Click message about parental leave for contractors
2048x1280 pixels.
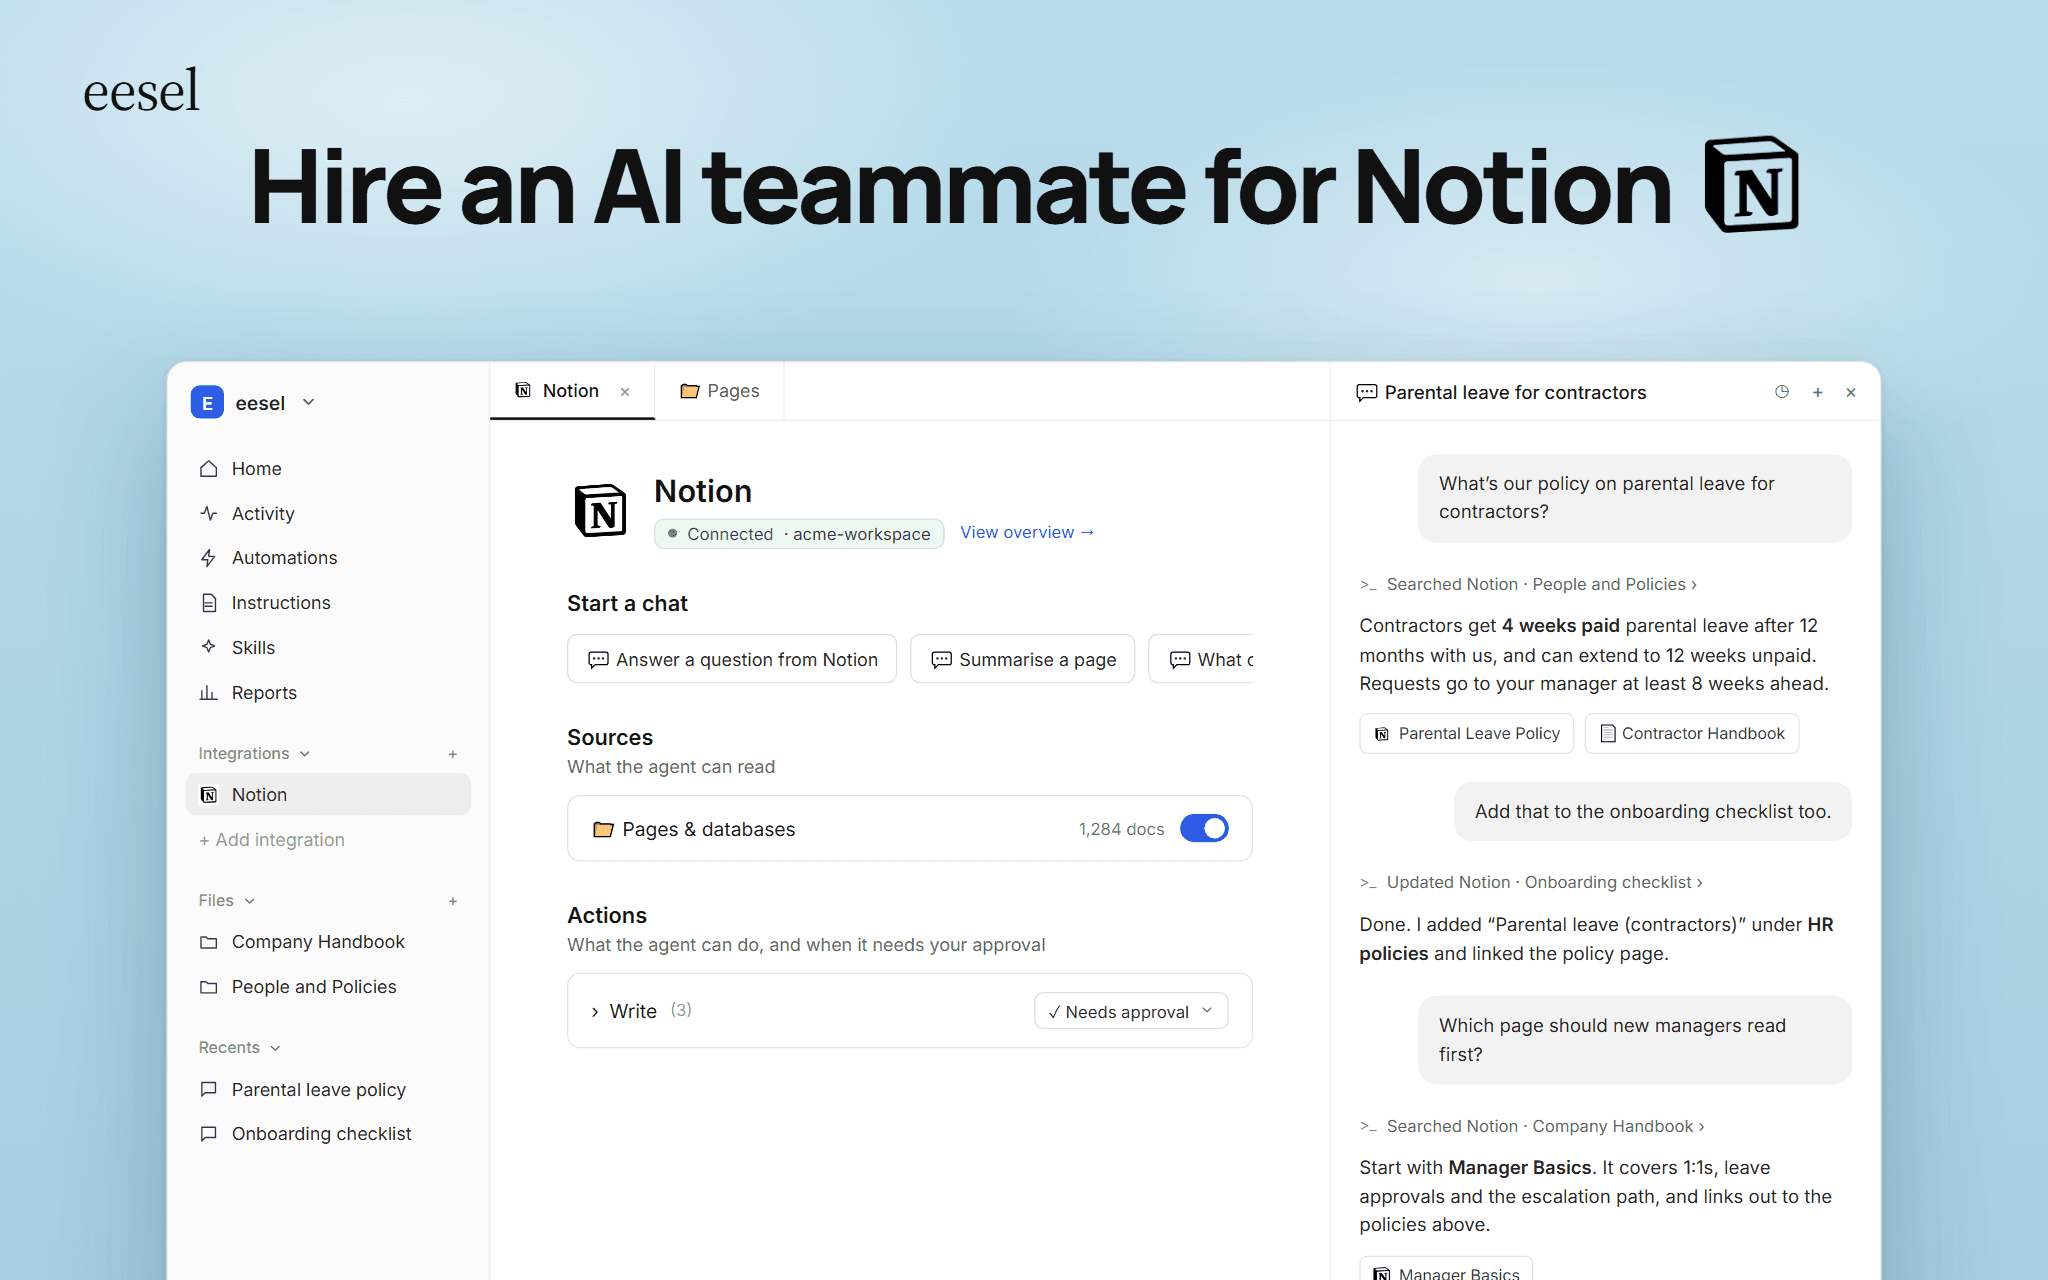(x=1635, y=498)
